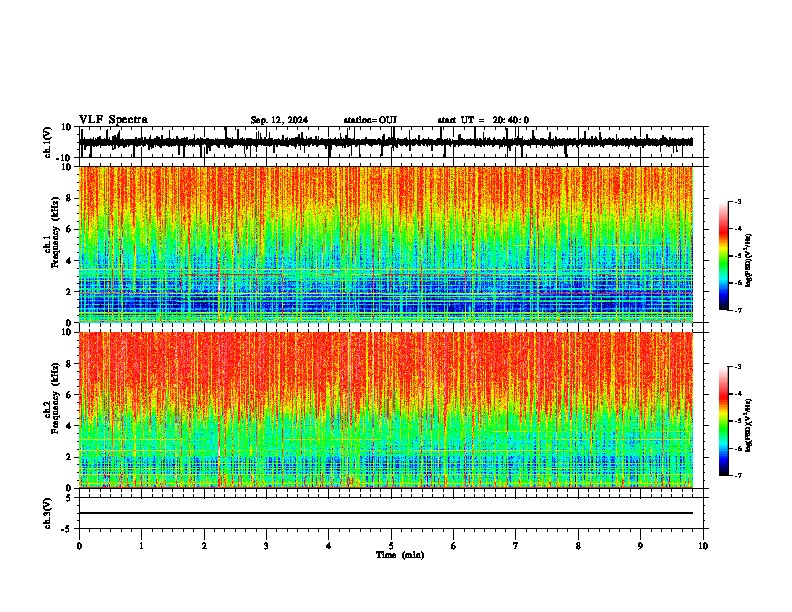This screenshot has height=612, width=792.
Task: Click the "start UT = 20:40:0" header text
Action: [483, 120]
